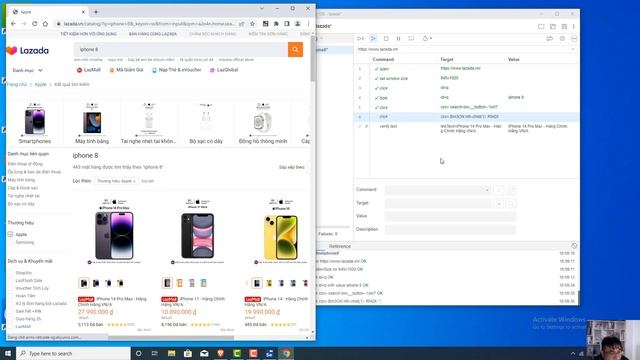The image size is (640, 360).
Task: Select set window size command row
Action: pyautogui.click(x=466, y=78)
